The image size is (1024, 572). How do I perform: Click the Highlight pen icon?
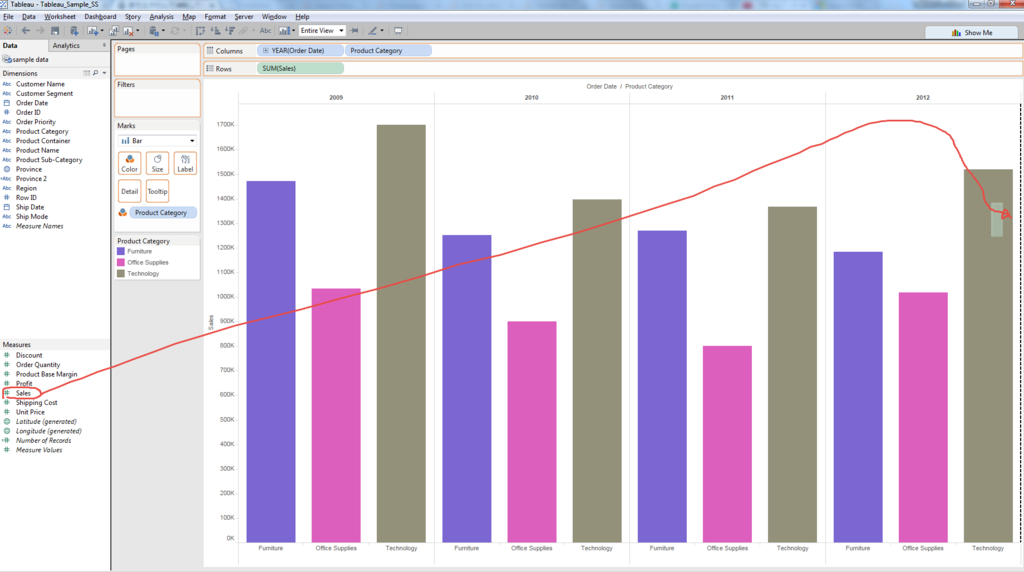[x=372, y=31]
